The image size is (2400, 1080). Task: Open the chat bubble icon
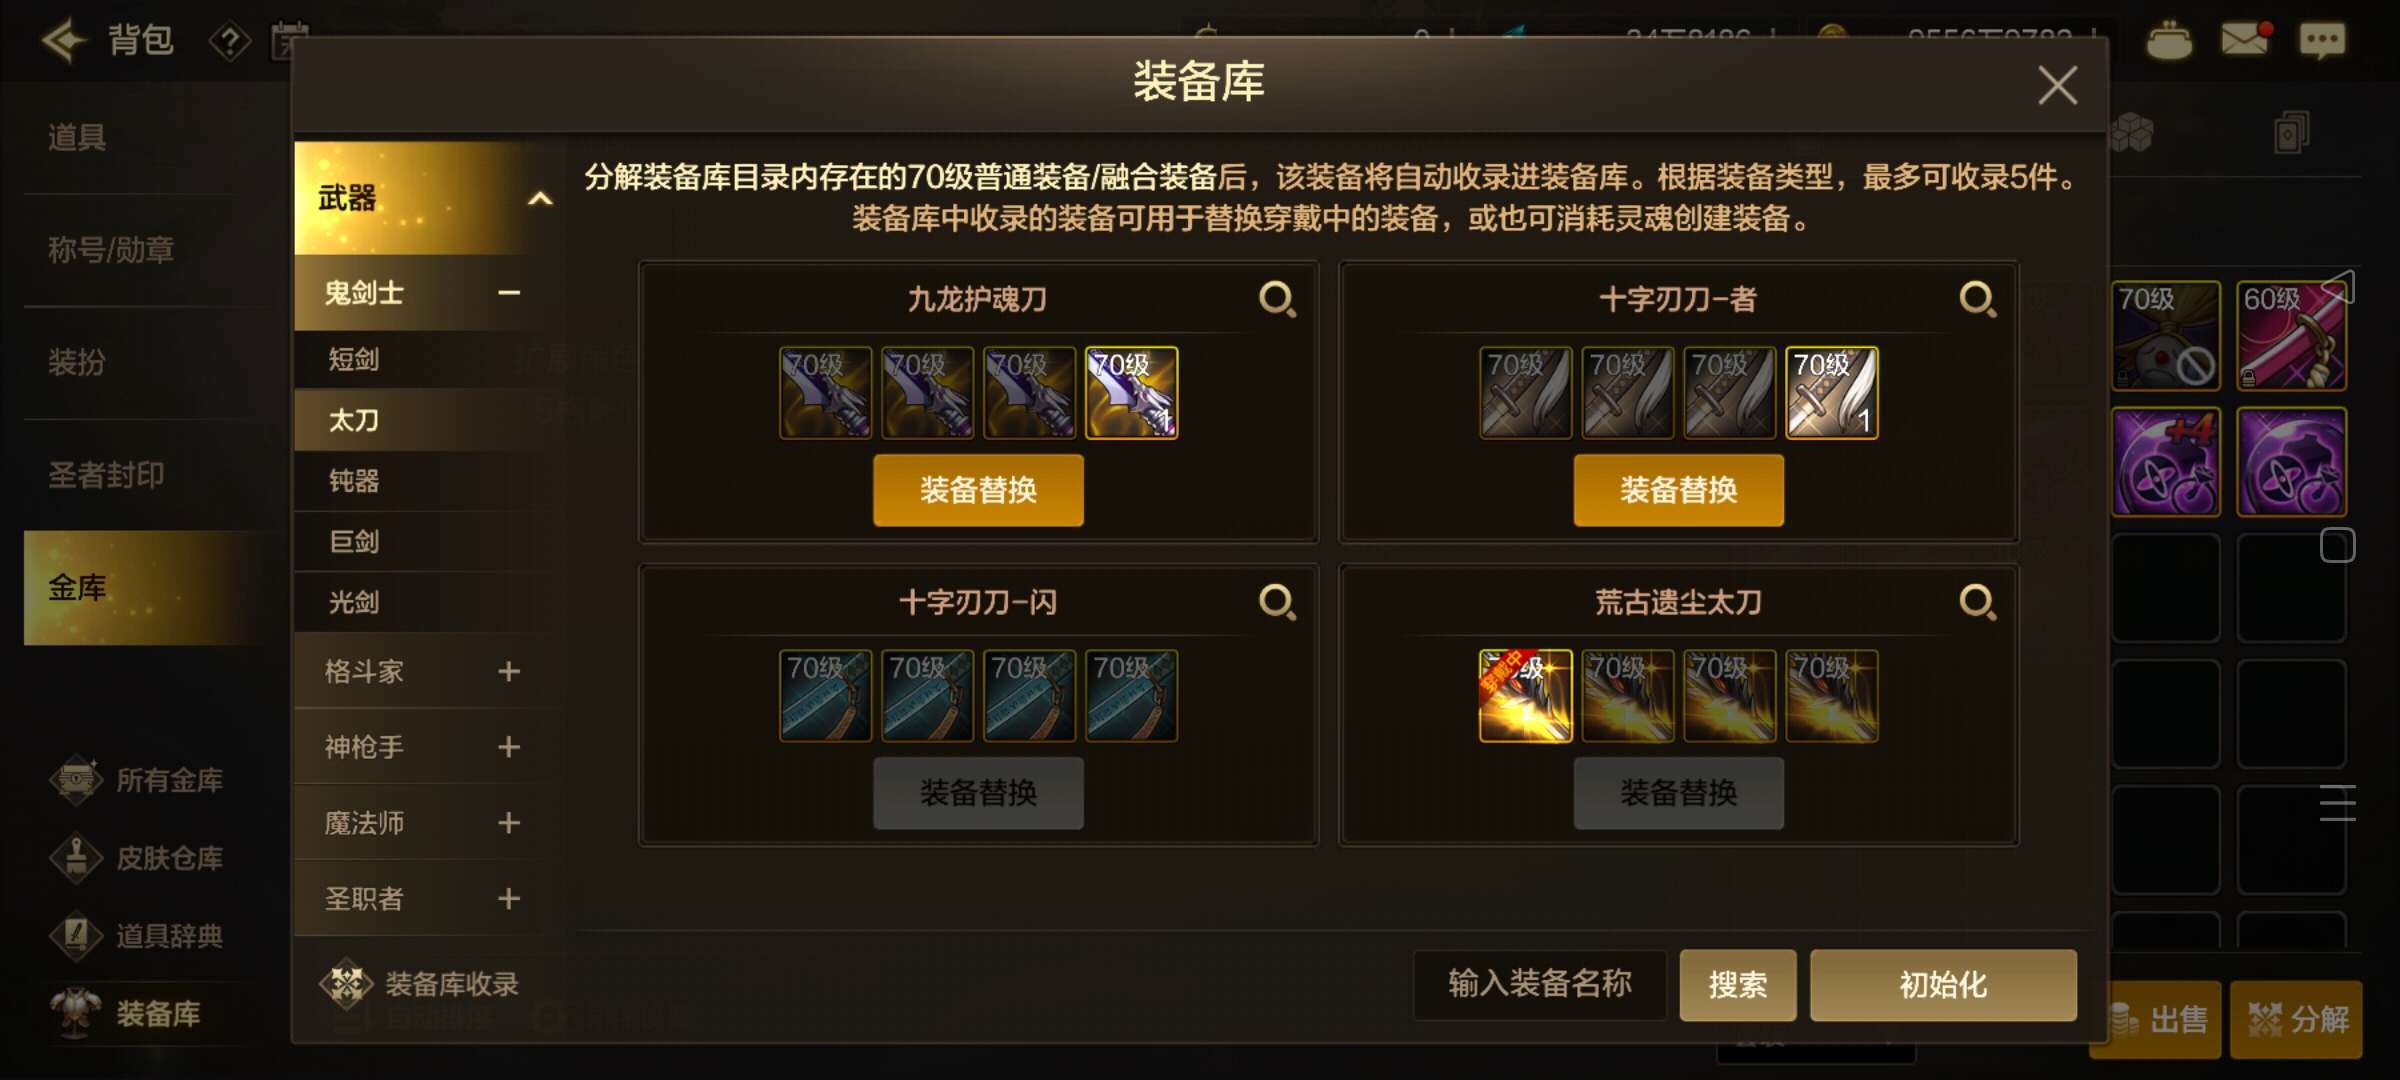[2321, 41]
